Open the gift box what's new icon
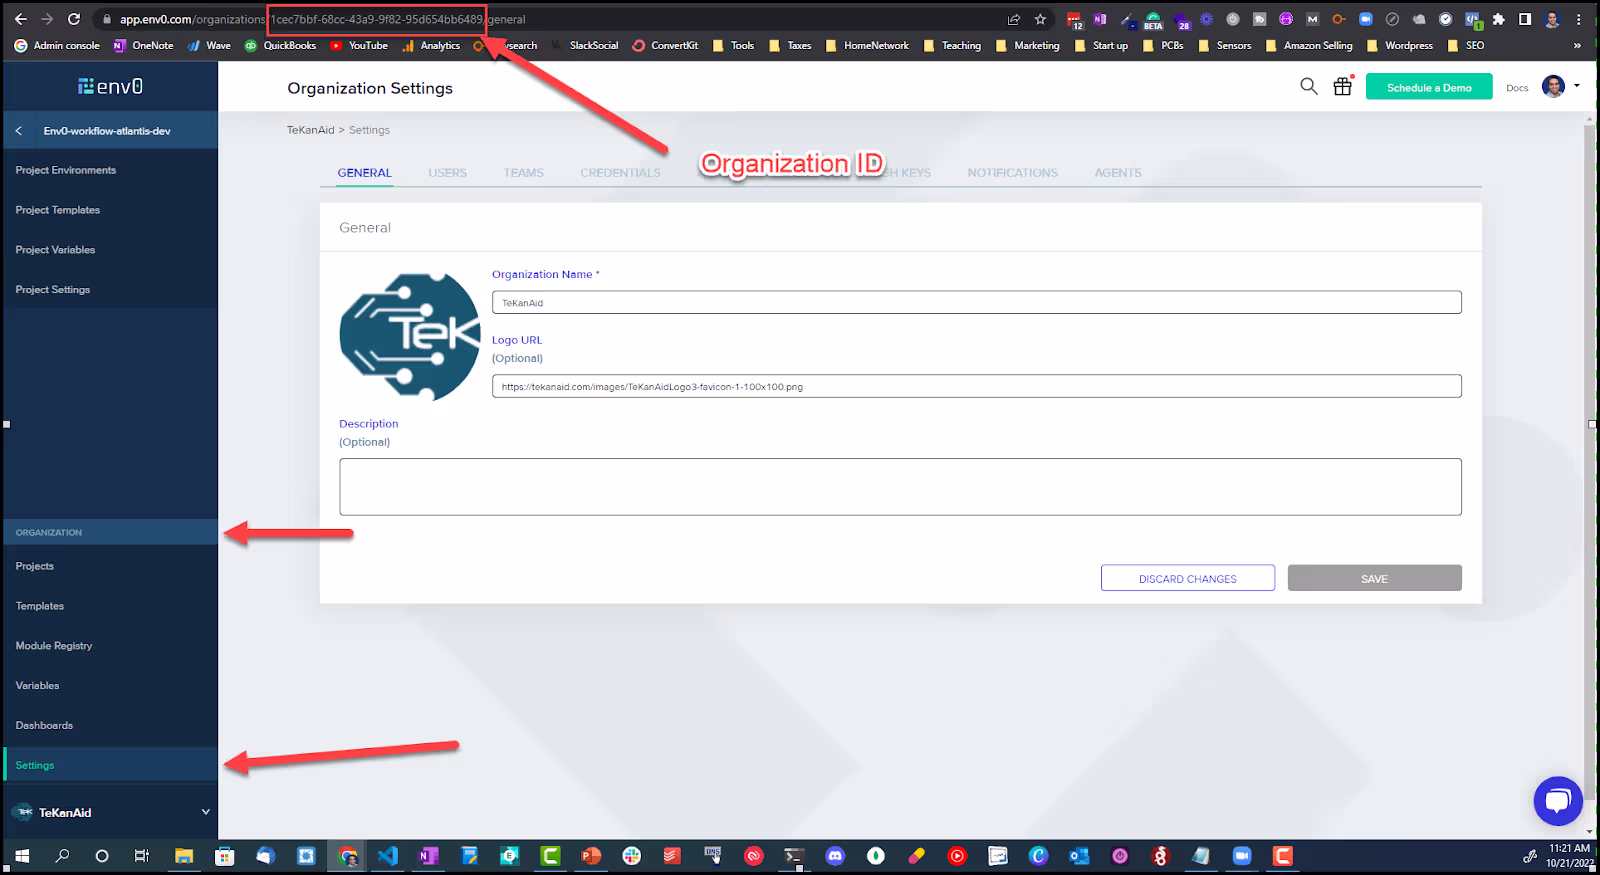 tap(1343, 87)
